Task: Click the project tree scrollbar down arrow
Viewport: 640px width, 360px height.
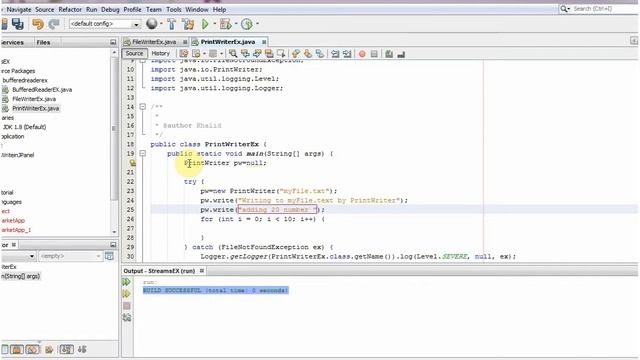Action: (x=114, y=232)
